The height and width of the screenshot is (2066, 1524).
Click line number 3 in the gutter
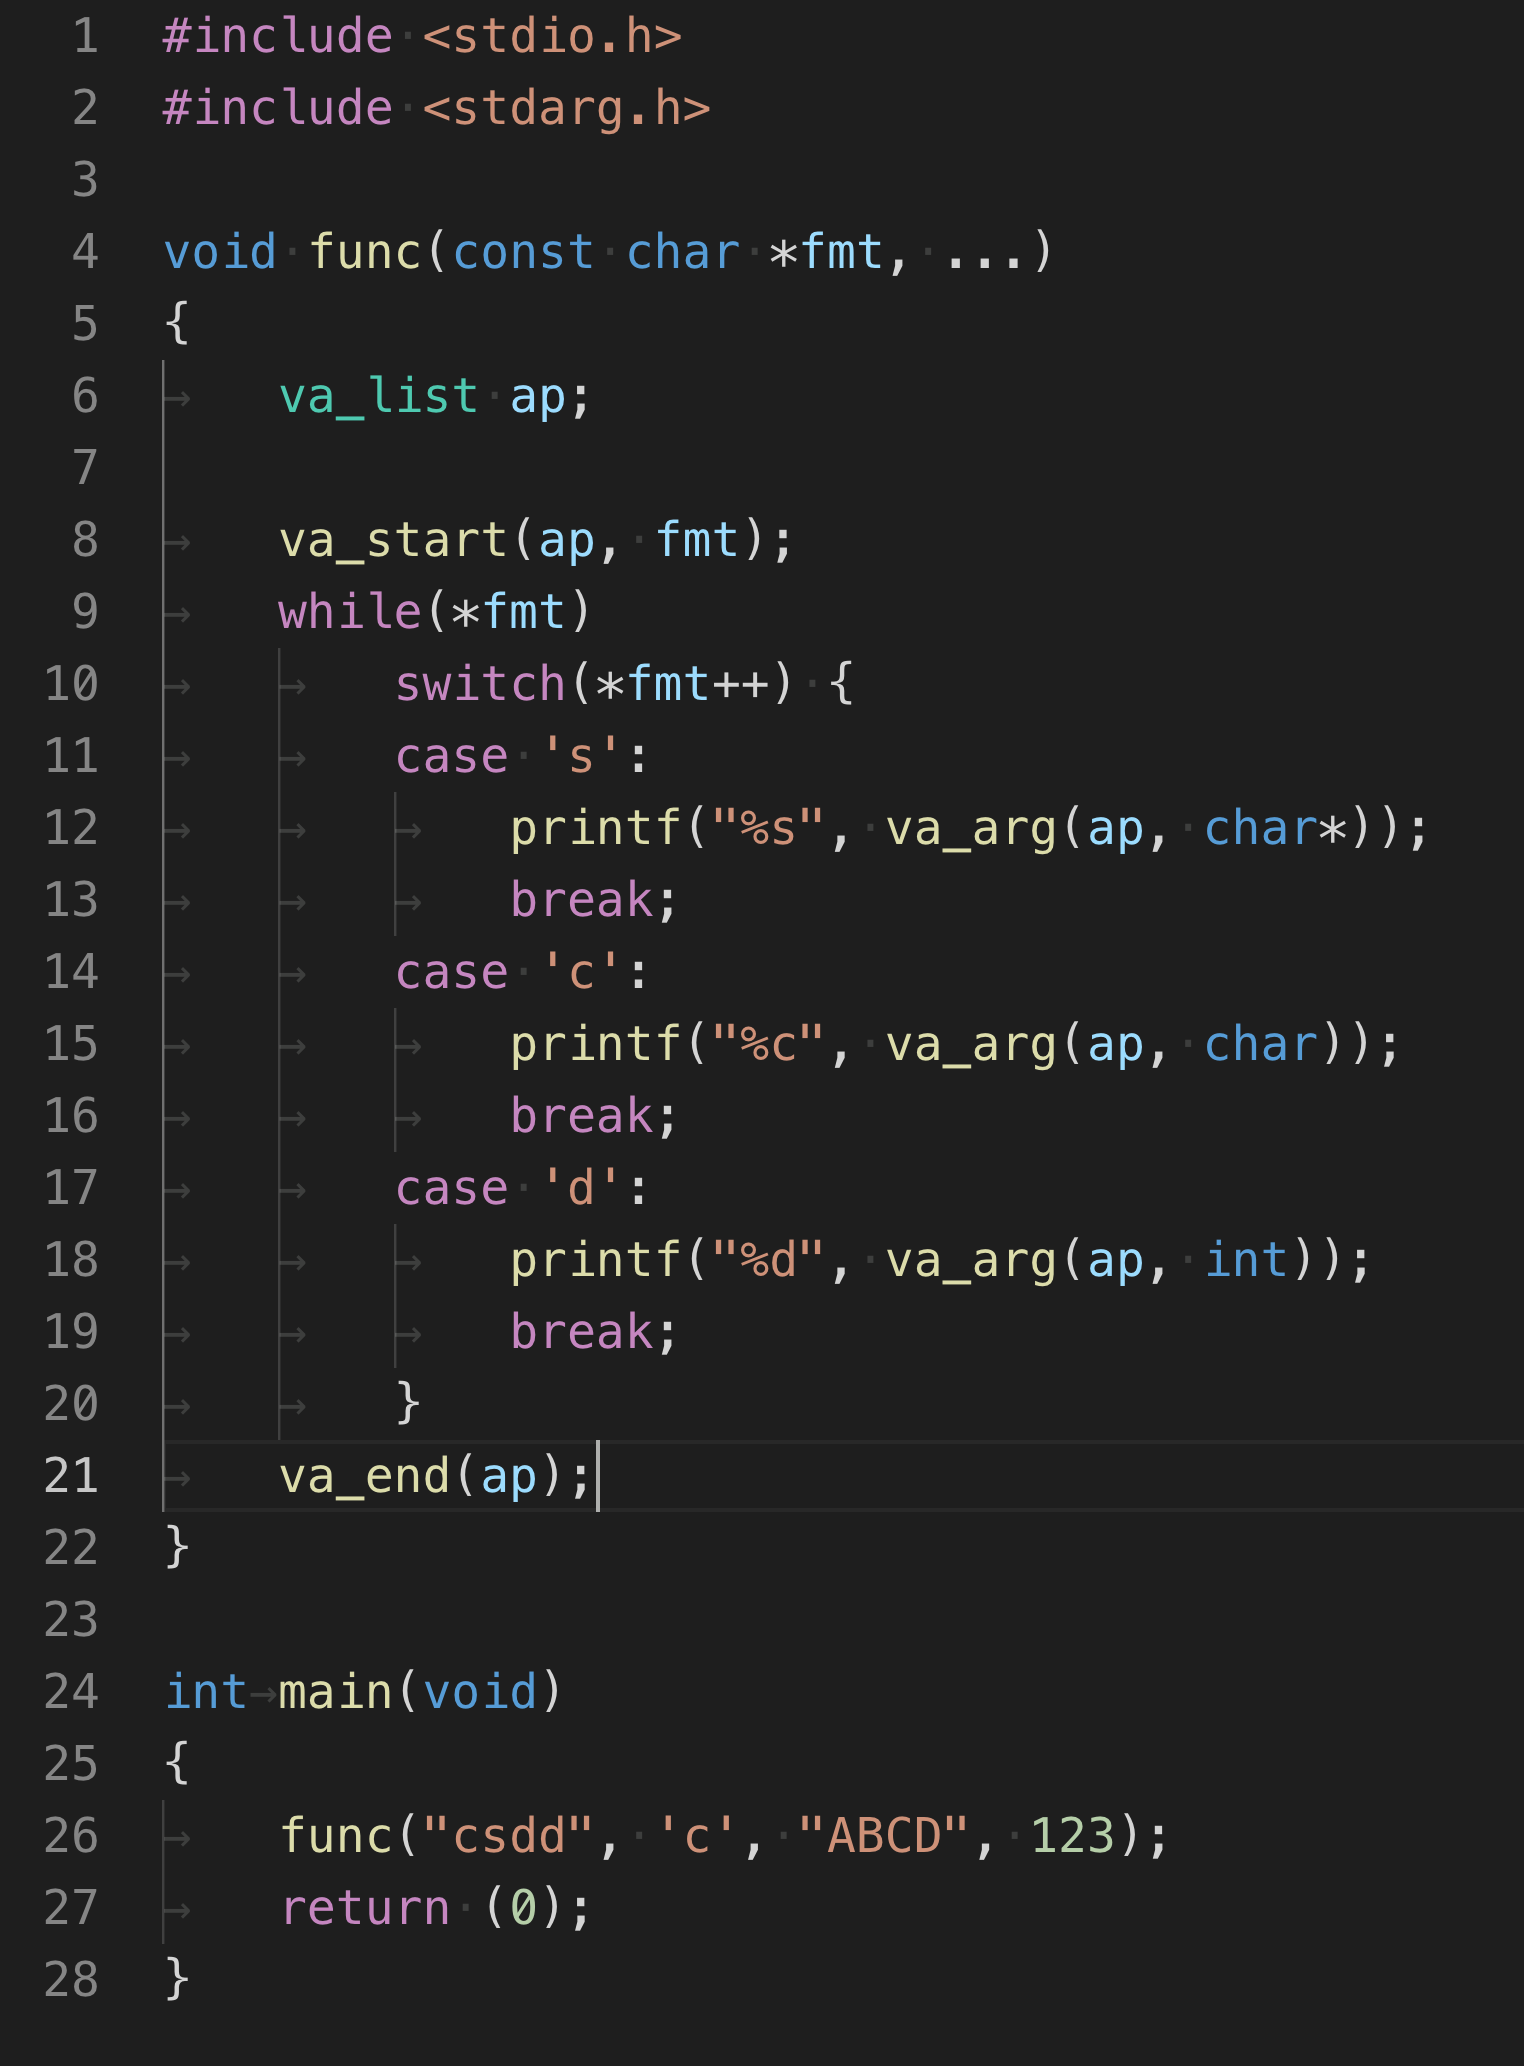tap(85, 181)
